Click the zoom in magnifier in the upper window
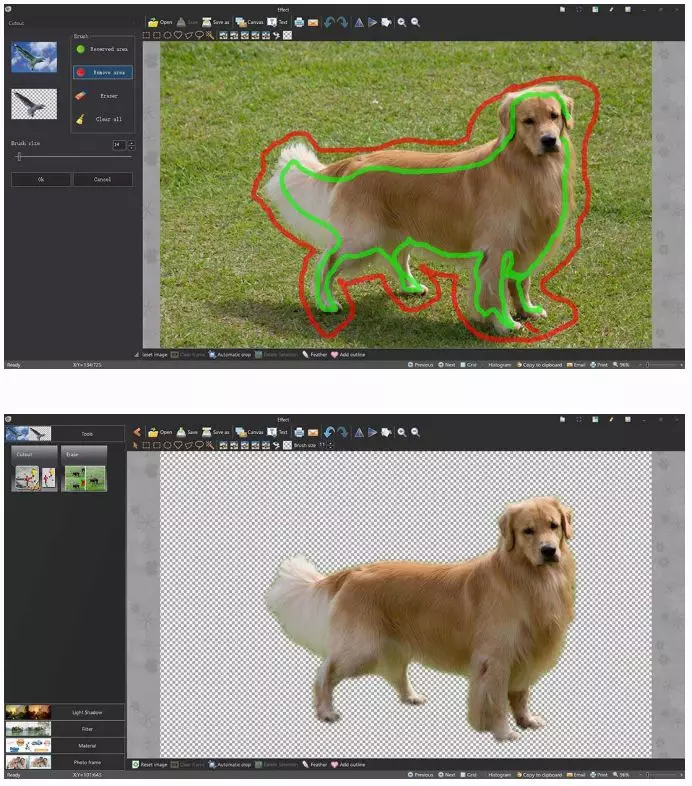The width and height of the screenshot is (692, 786). (x=402, y=22)
